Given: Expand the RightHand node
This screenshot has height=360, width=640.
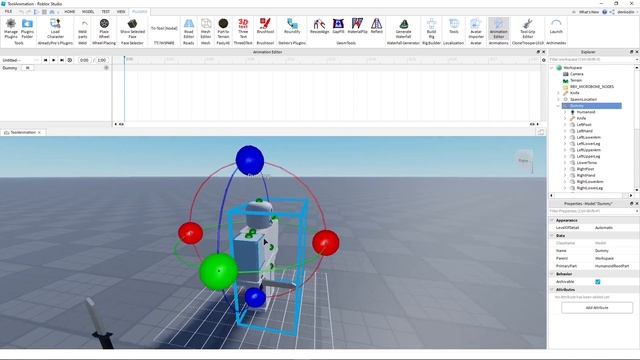Looking at the screenshot, I should point(565,175).
